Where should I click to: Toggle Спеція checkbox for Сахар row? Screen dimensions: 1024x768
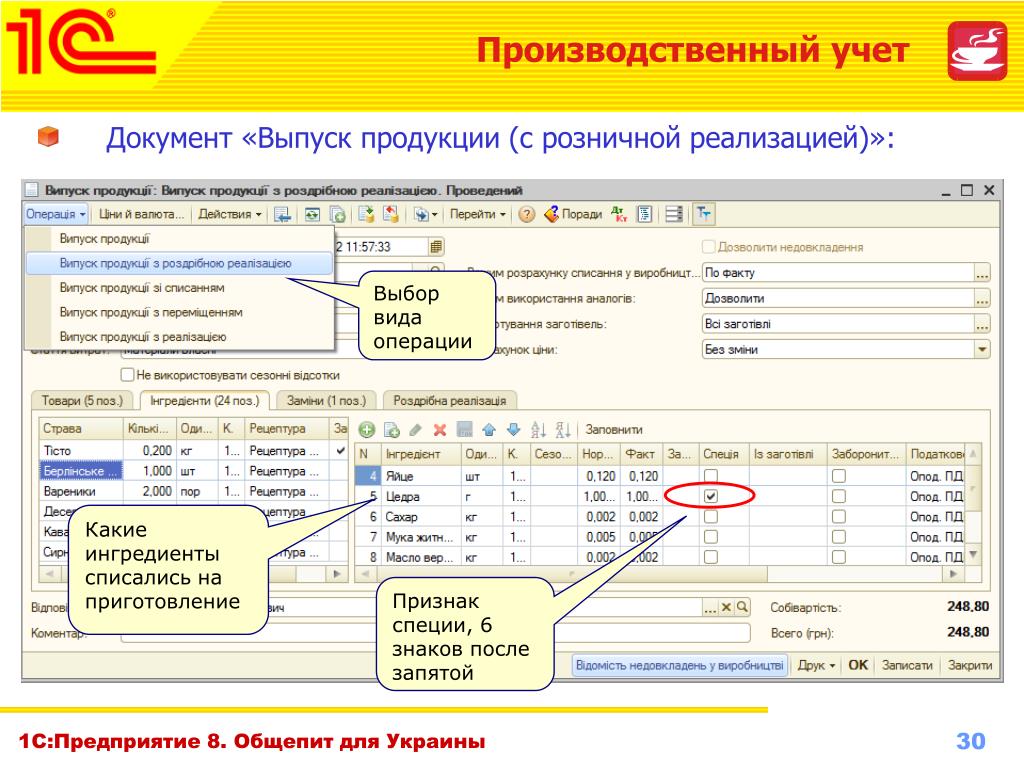point(711,517)
